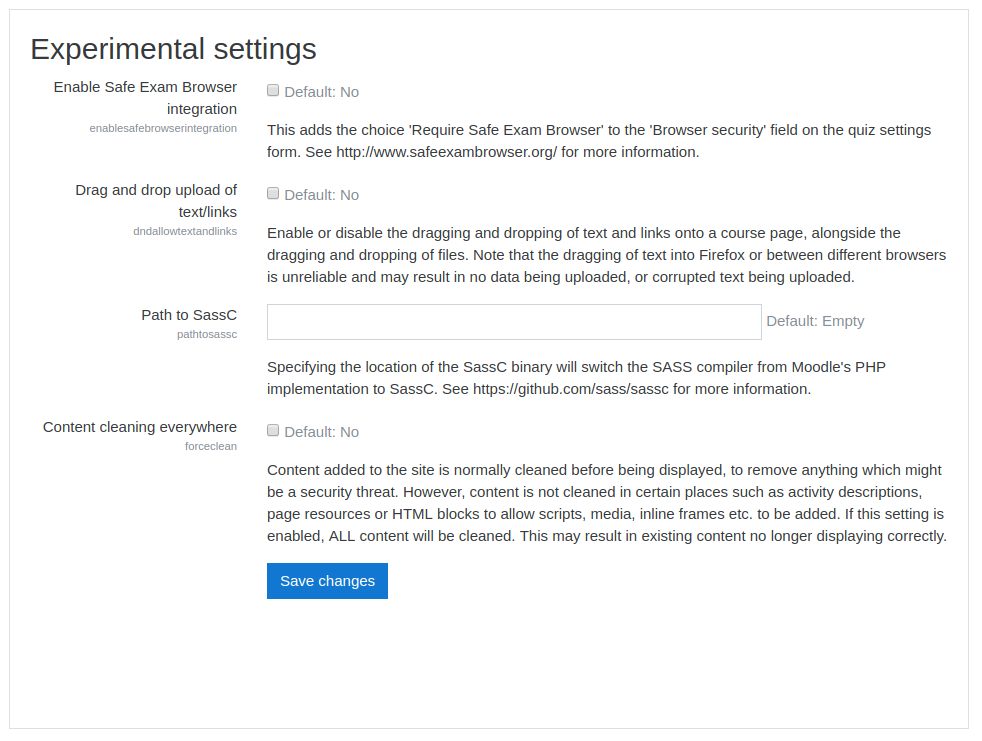Click the forceclean setting name
Viewport: 982px width, 741px height.
tap(210, 446)
